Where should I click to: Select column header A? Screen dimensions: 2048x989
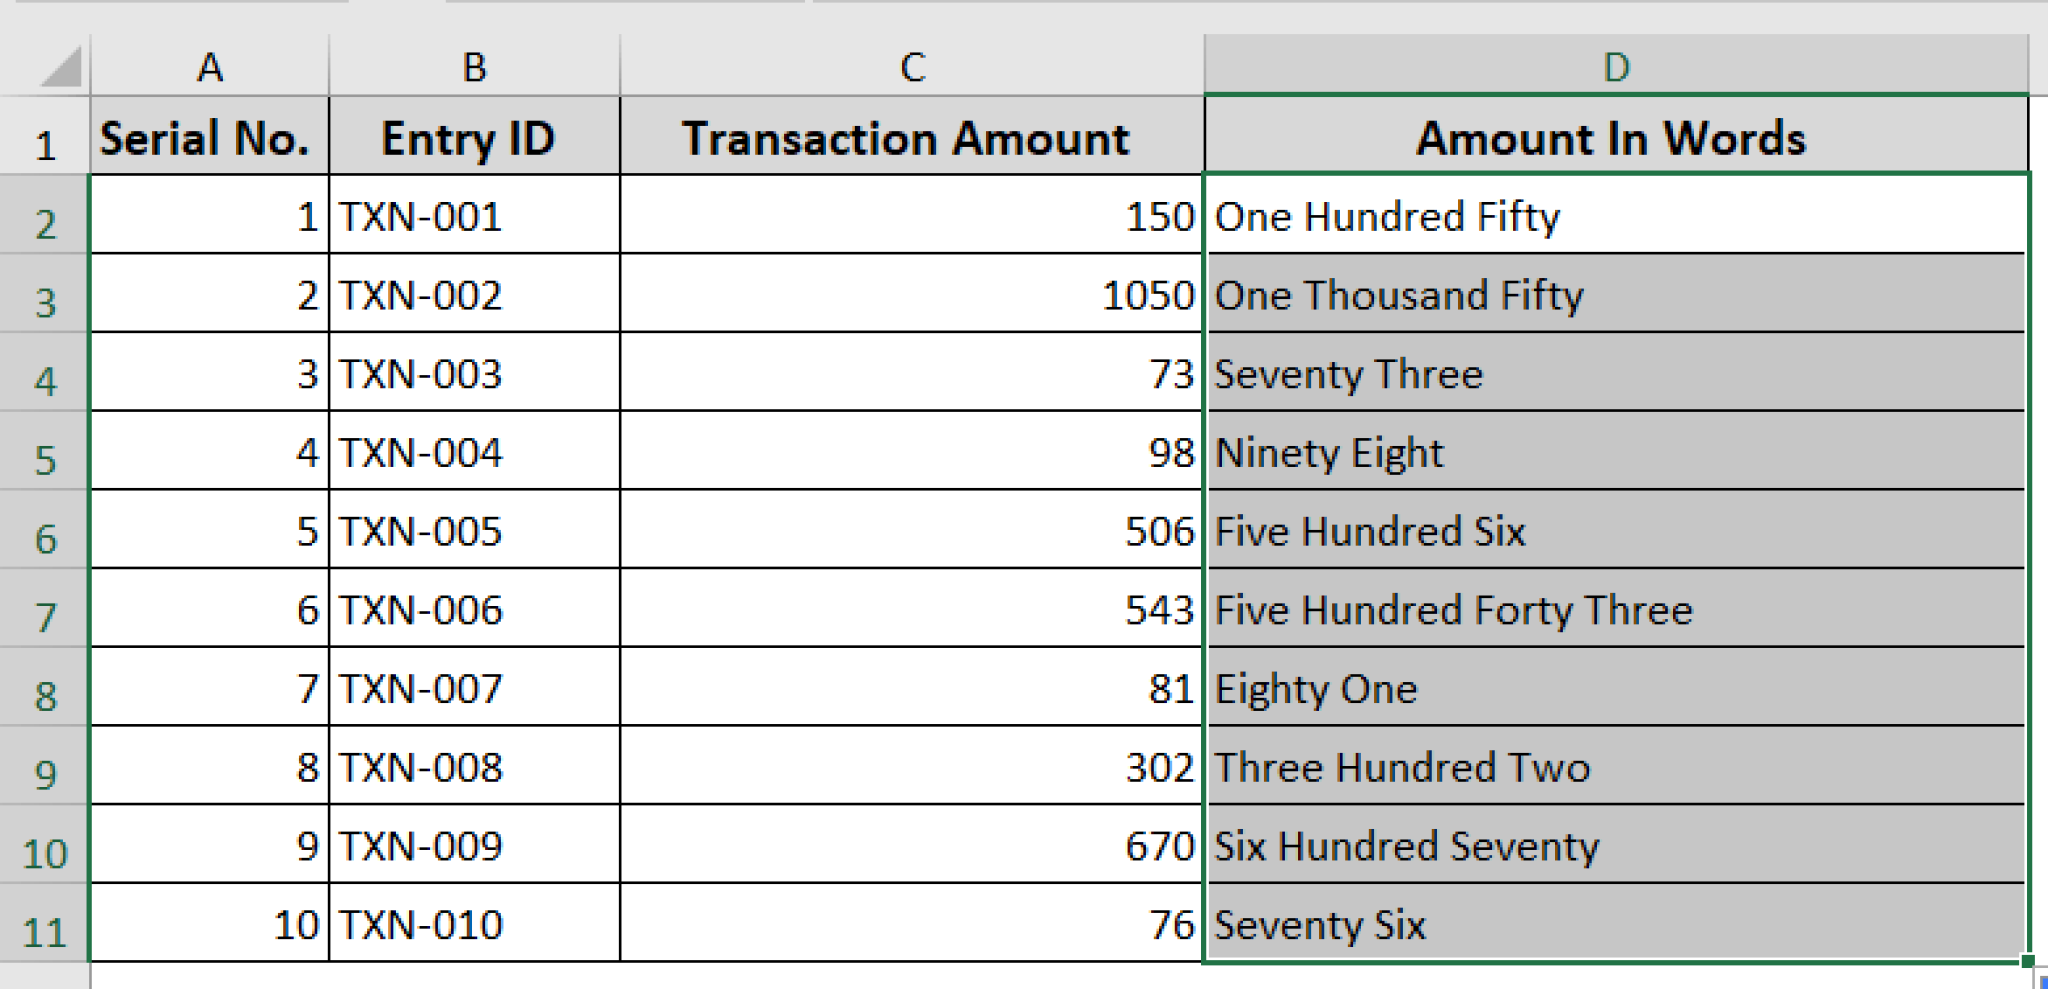click(209, 68)
